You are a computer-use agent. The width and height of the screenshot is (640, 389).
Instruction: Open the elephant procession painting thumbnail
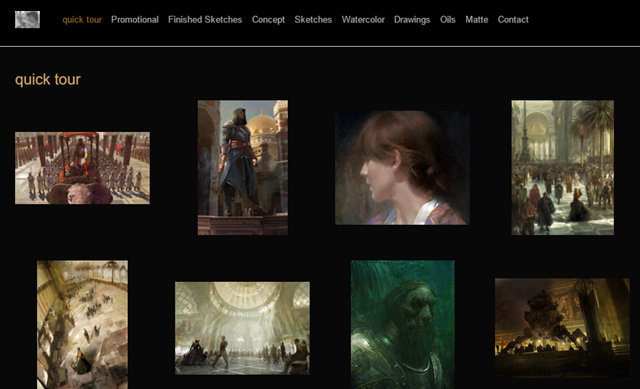coord(82,168)
